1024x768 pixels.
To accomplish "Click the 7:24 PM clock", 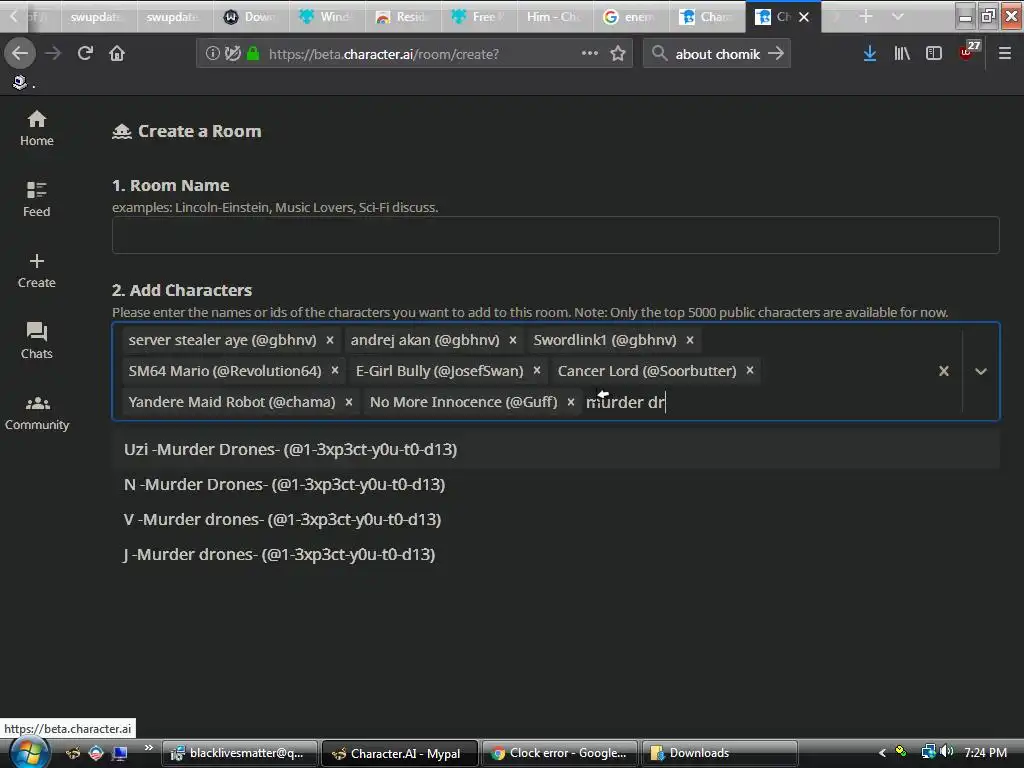I will [985, 753].
